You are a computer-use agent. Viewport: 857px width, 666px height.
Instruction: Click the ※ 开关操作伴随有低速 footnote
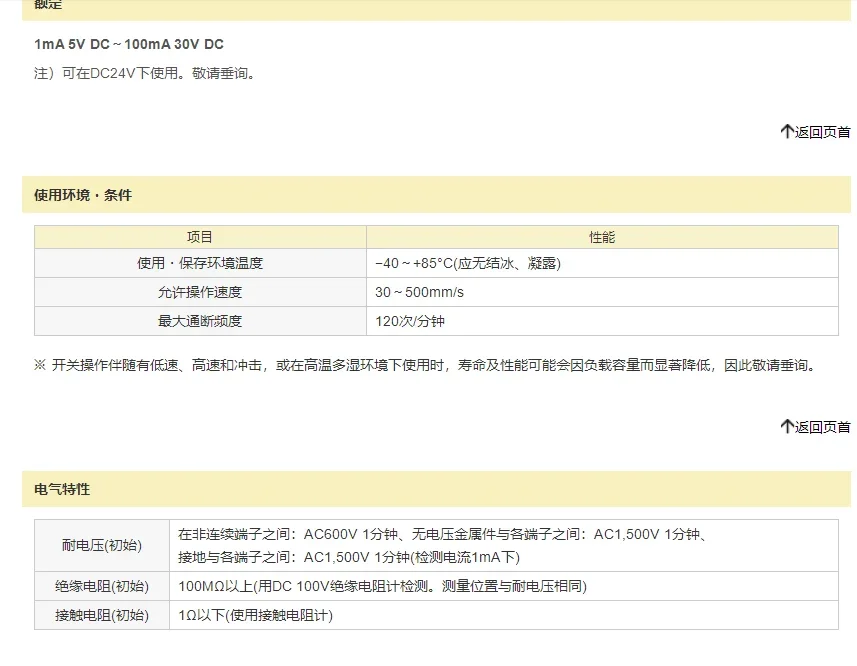tap(425, 365)
